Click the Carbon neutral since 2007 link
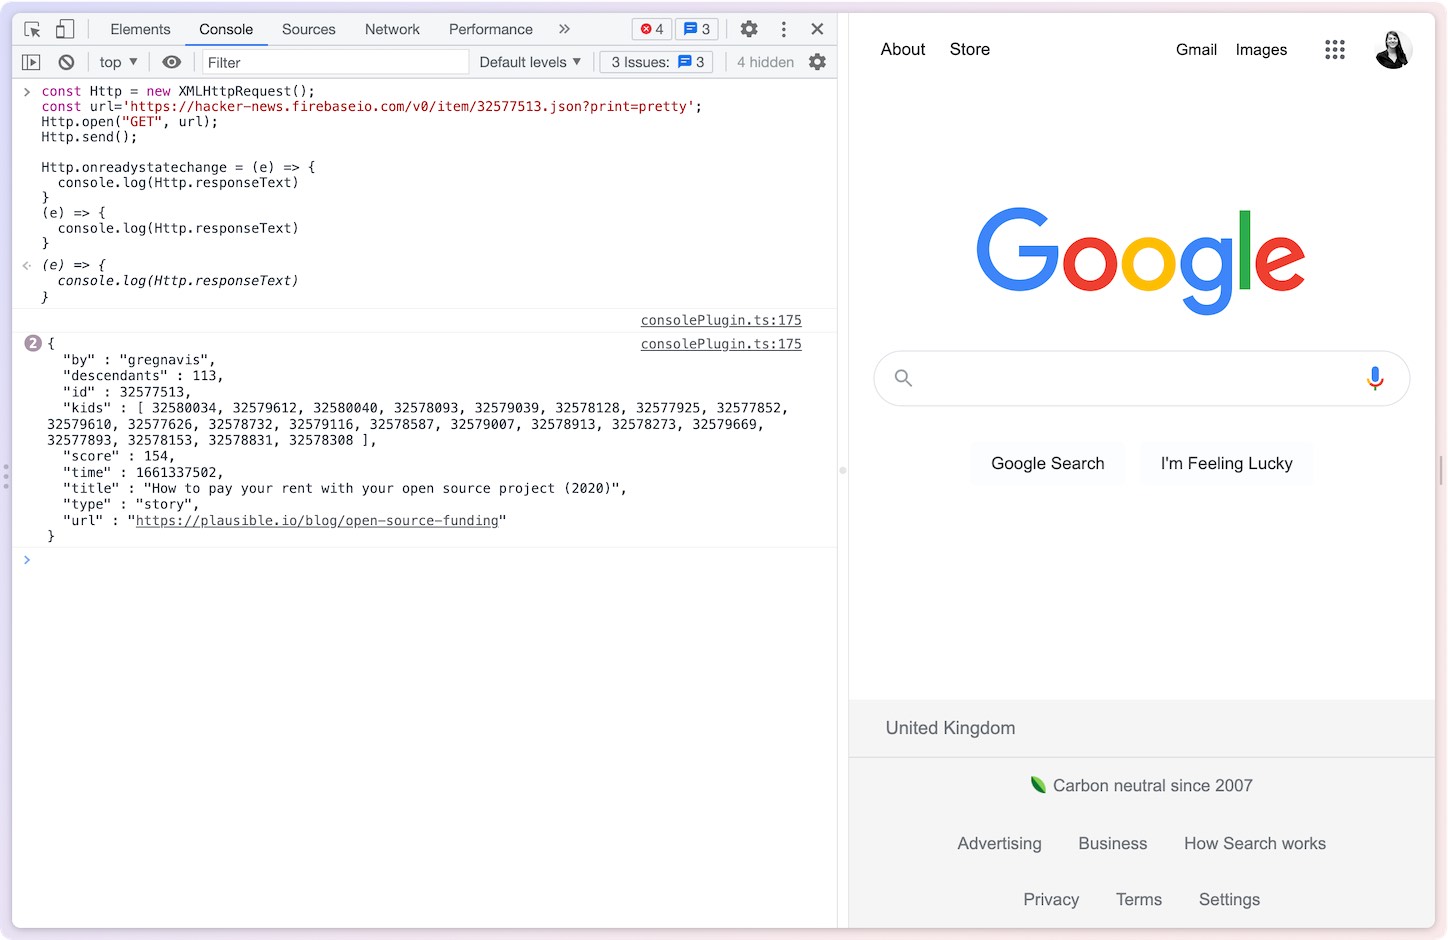 1152,785
